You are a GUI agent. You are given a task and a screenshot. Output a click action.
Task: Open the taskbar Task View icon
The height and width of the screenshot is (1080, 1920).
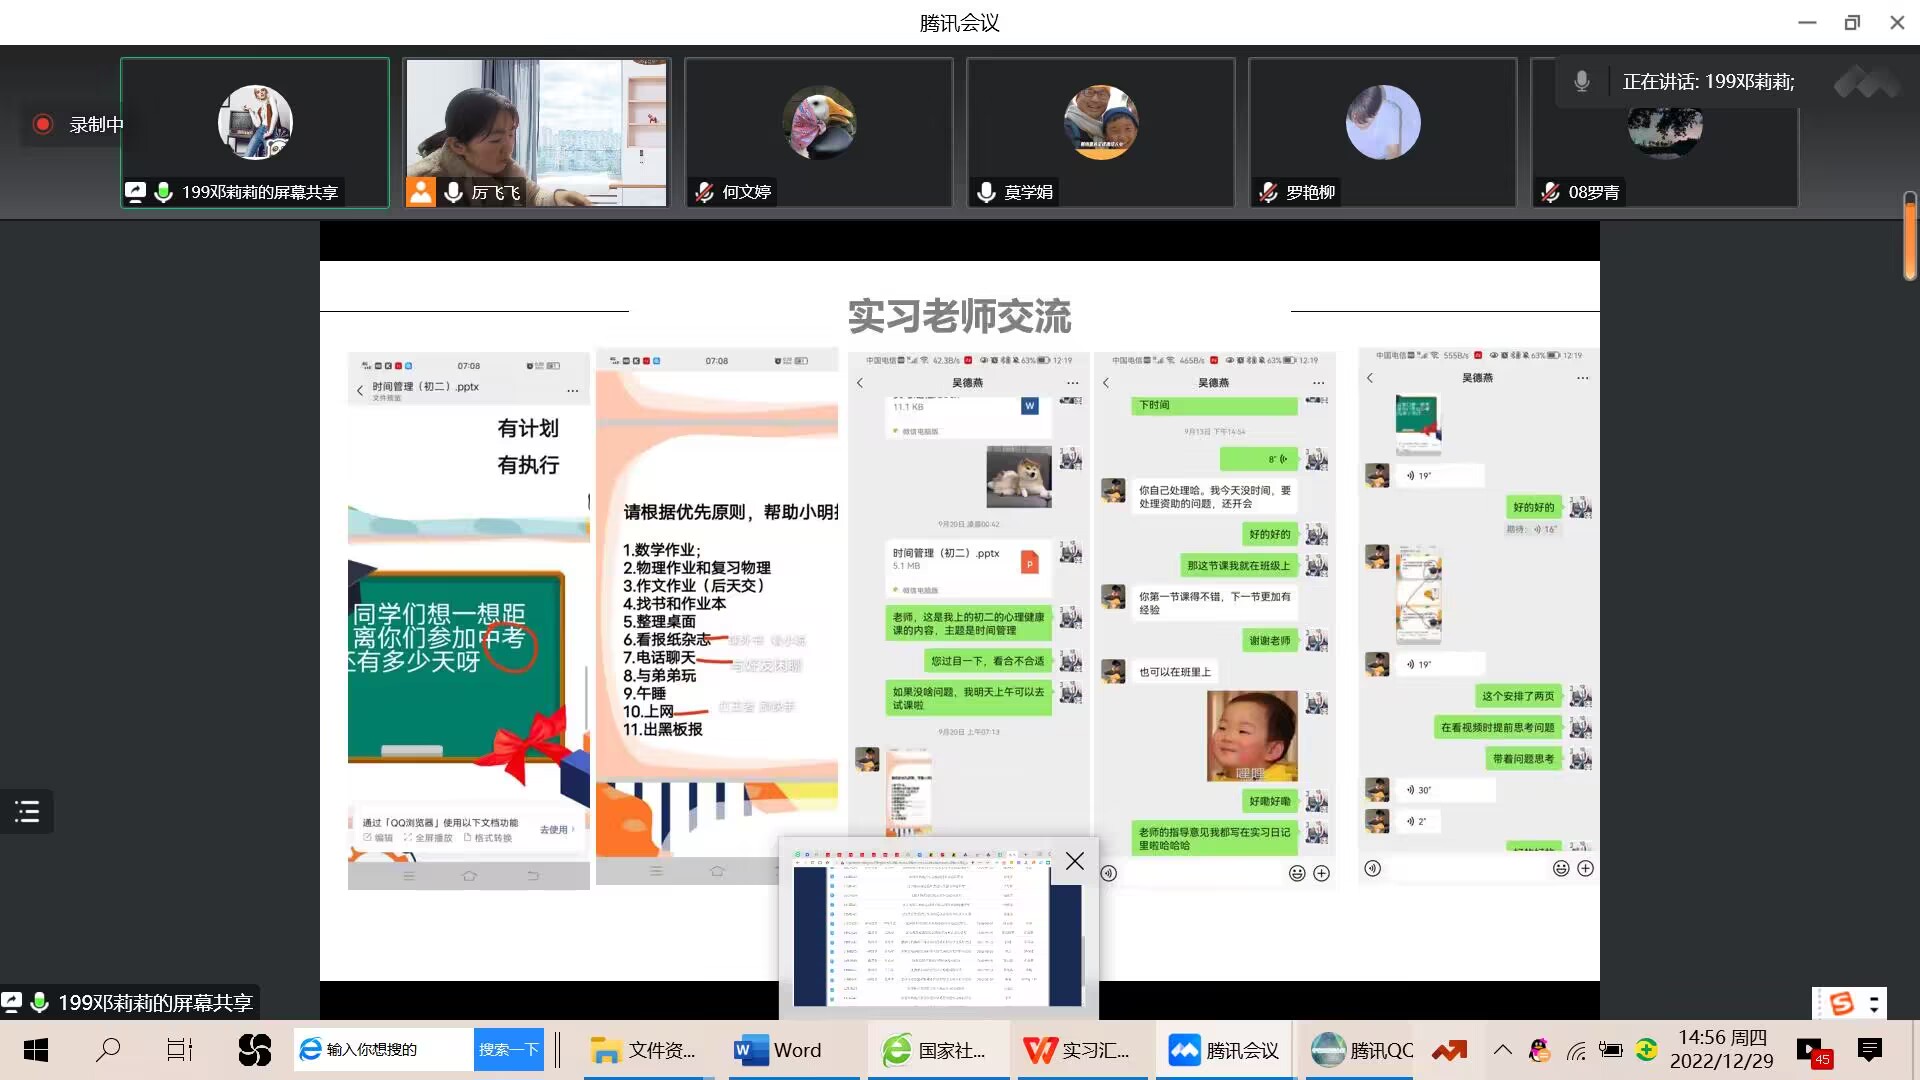[179, 1050]
